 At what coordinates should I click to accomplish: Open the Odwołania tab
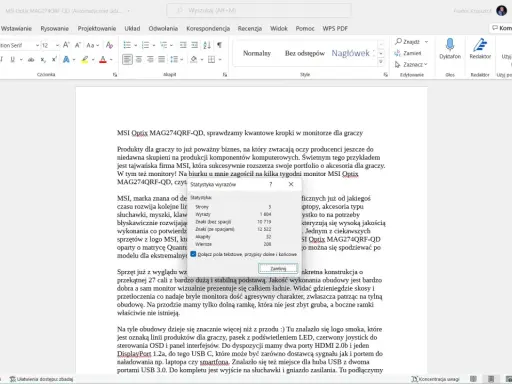click(163, 29)
